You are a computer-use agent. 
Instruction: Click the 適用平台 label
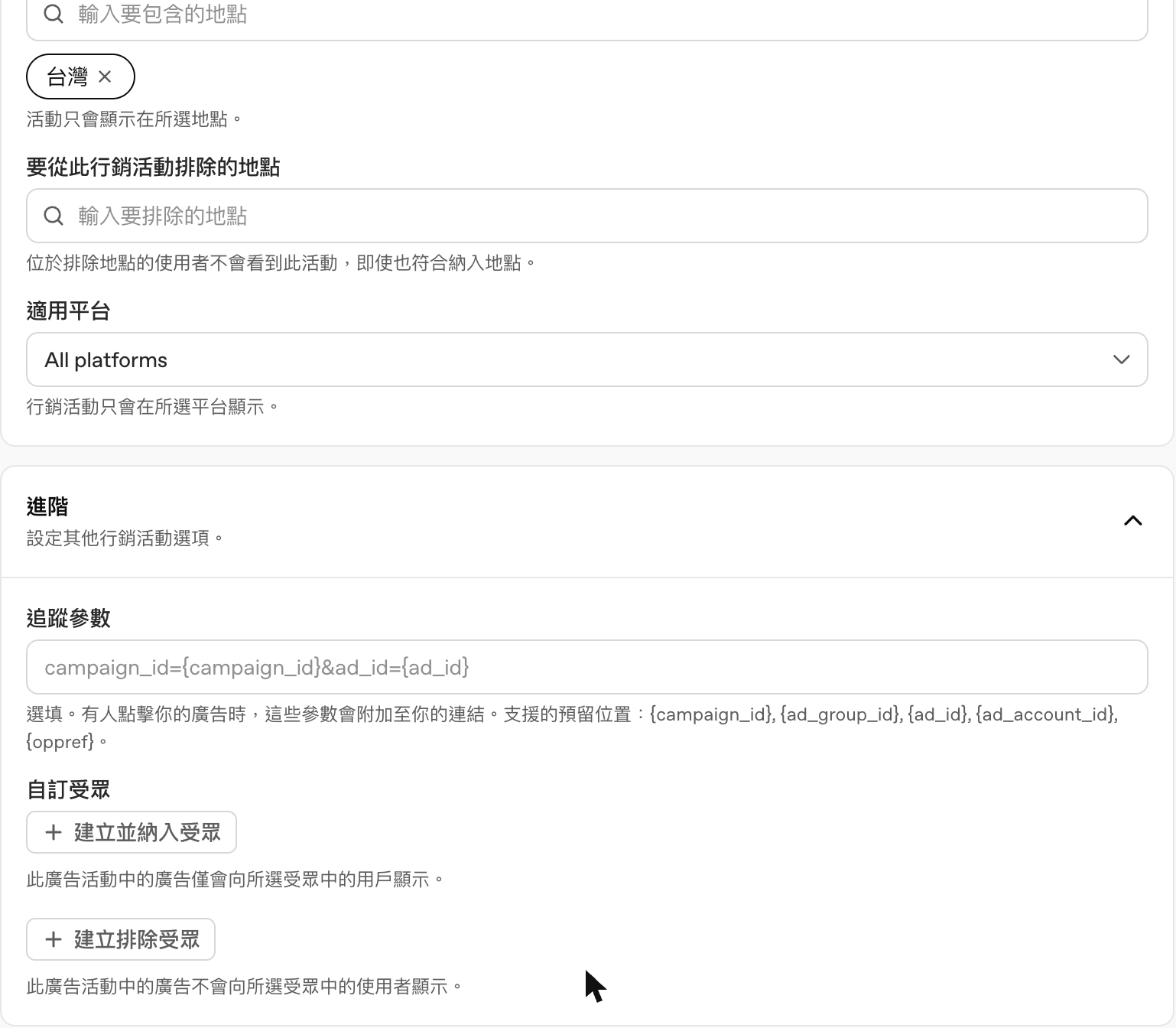tap(68, 311)
